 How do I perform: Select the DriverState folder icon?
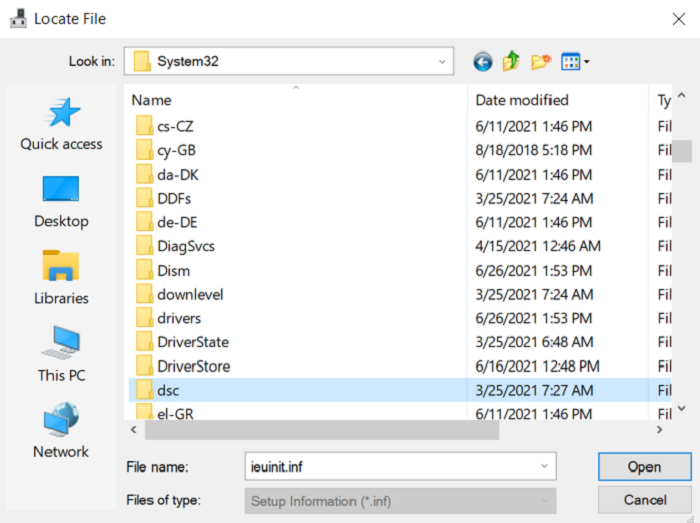coord(144,342)
